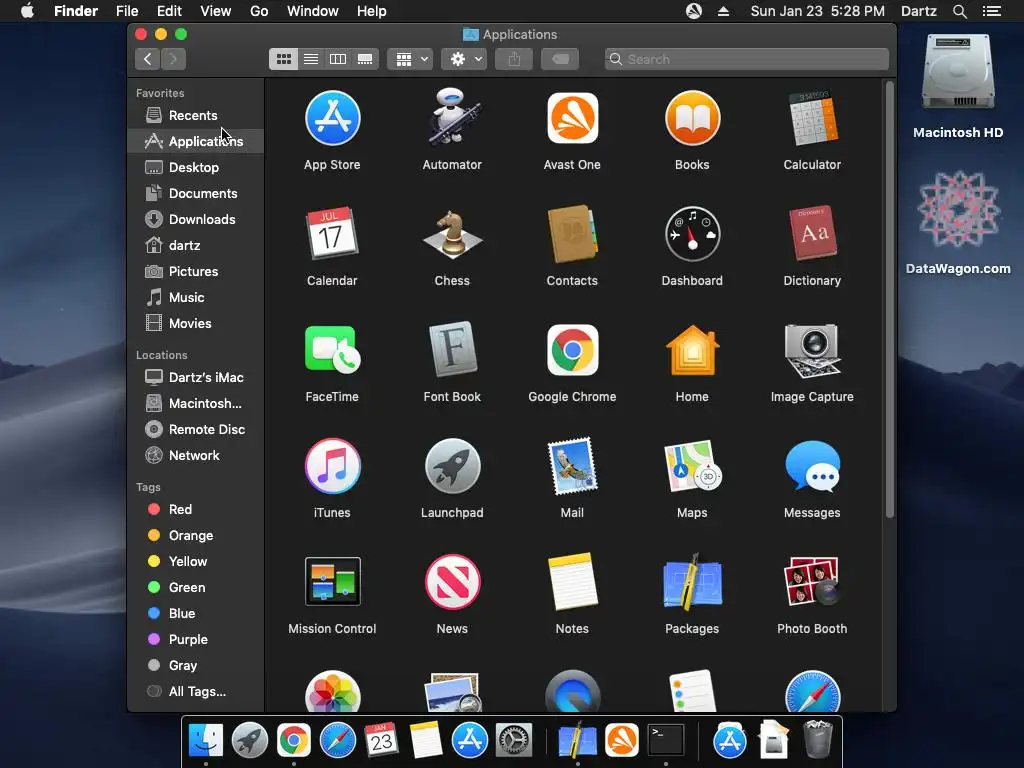
Task: Open Recents in the sidebar
Action: tap(196, 116)
